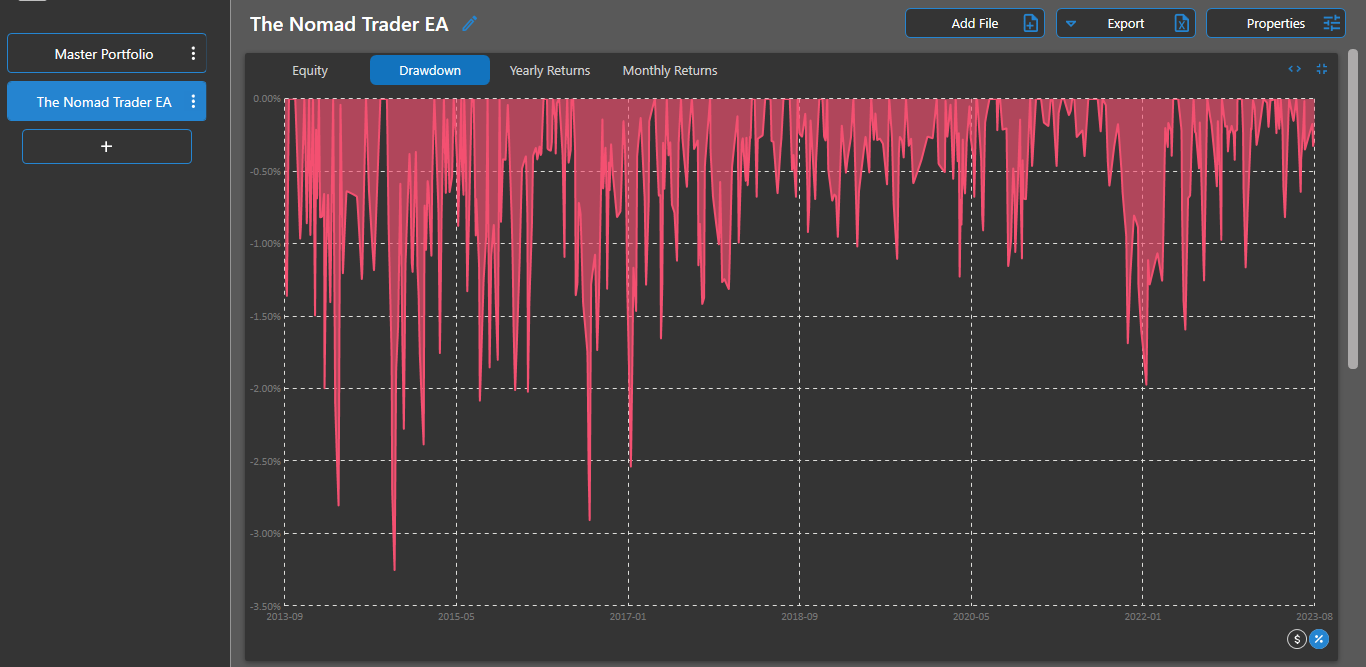Open The Nomad Trader EA three-dot menu
The height and width of the screenshot is (667, 1366).
click(193, 102)
